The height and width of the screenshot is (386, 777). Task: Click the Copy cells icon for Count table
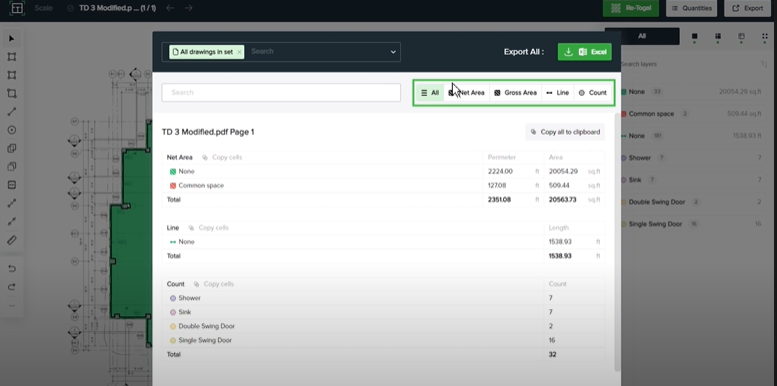click(196, 284)
